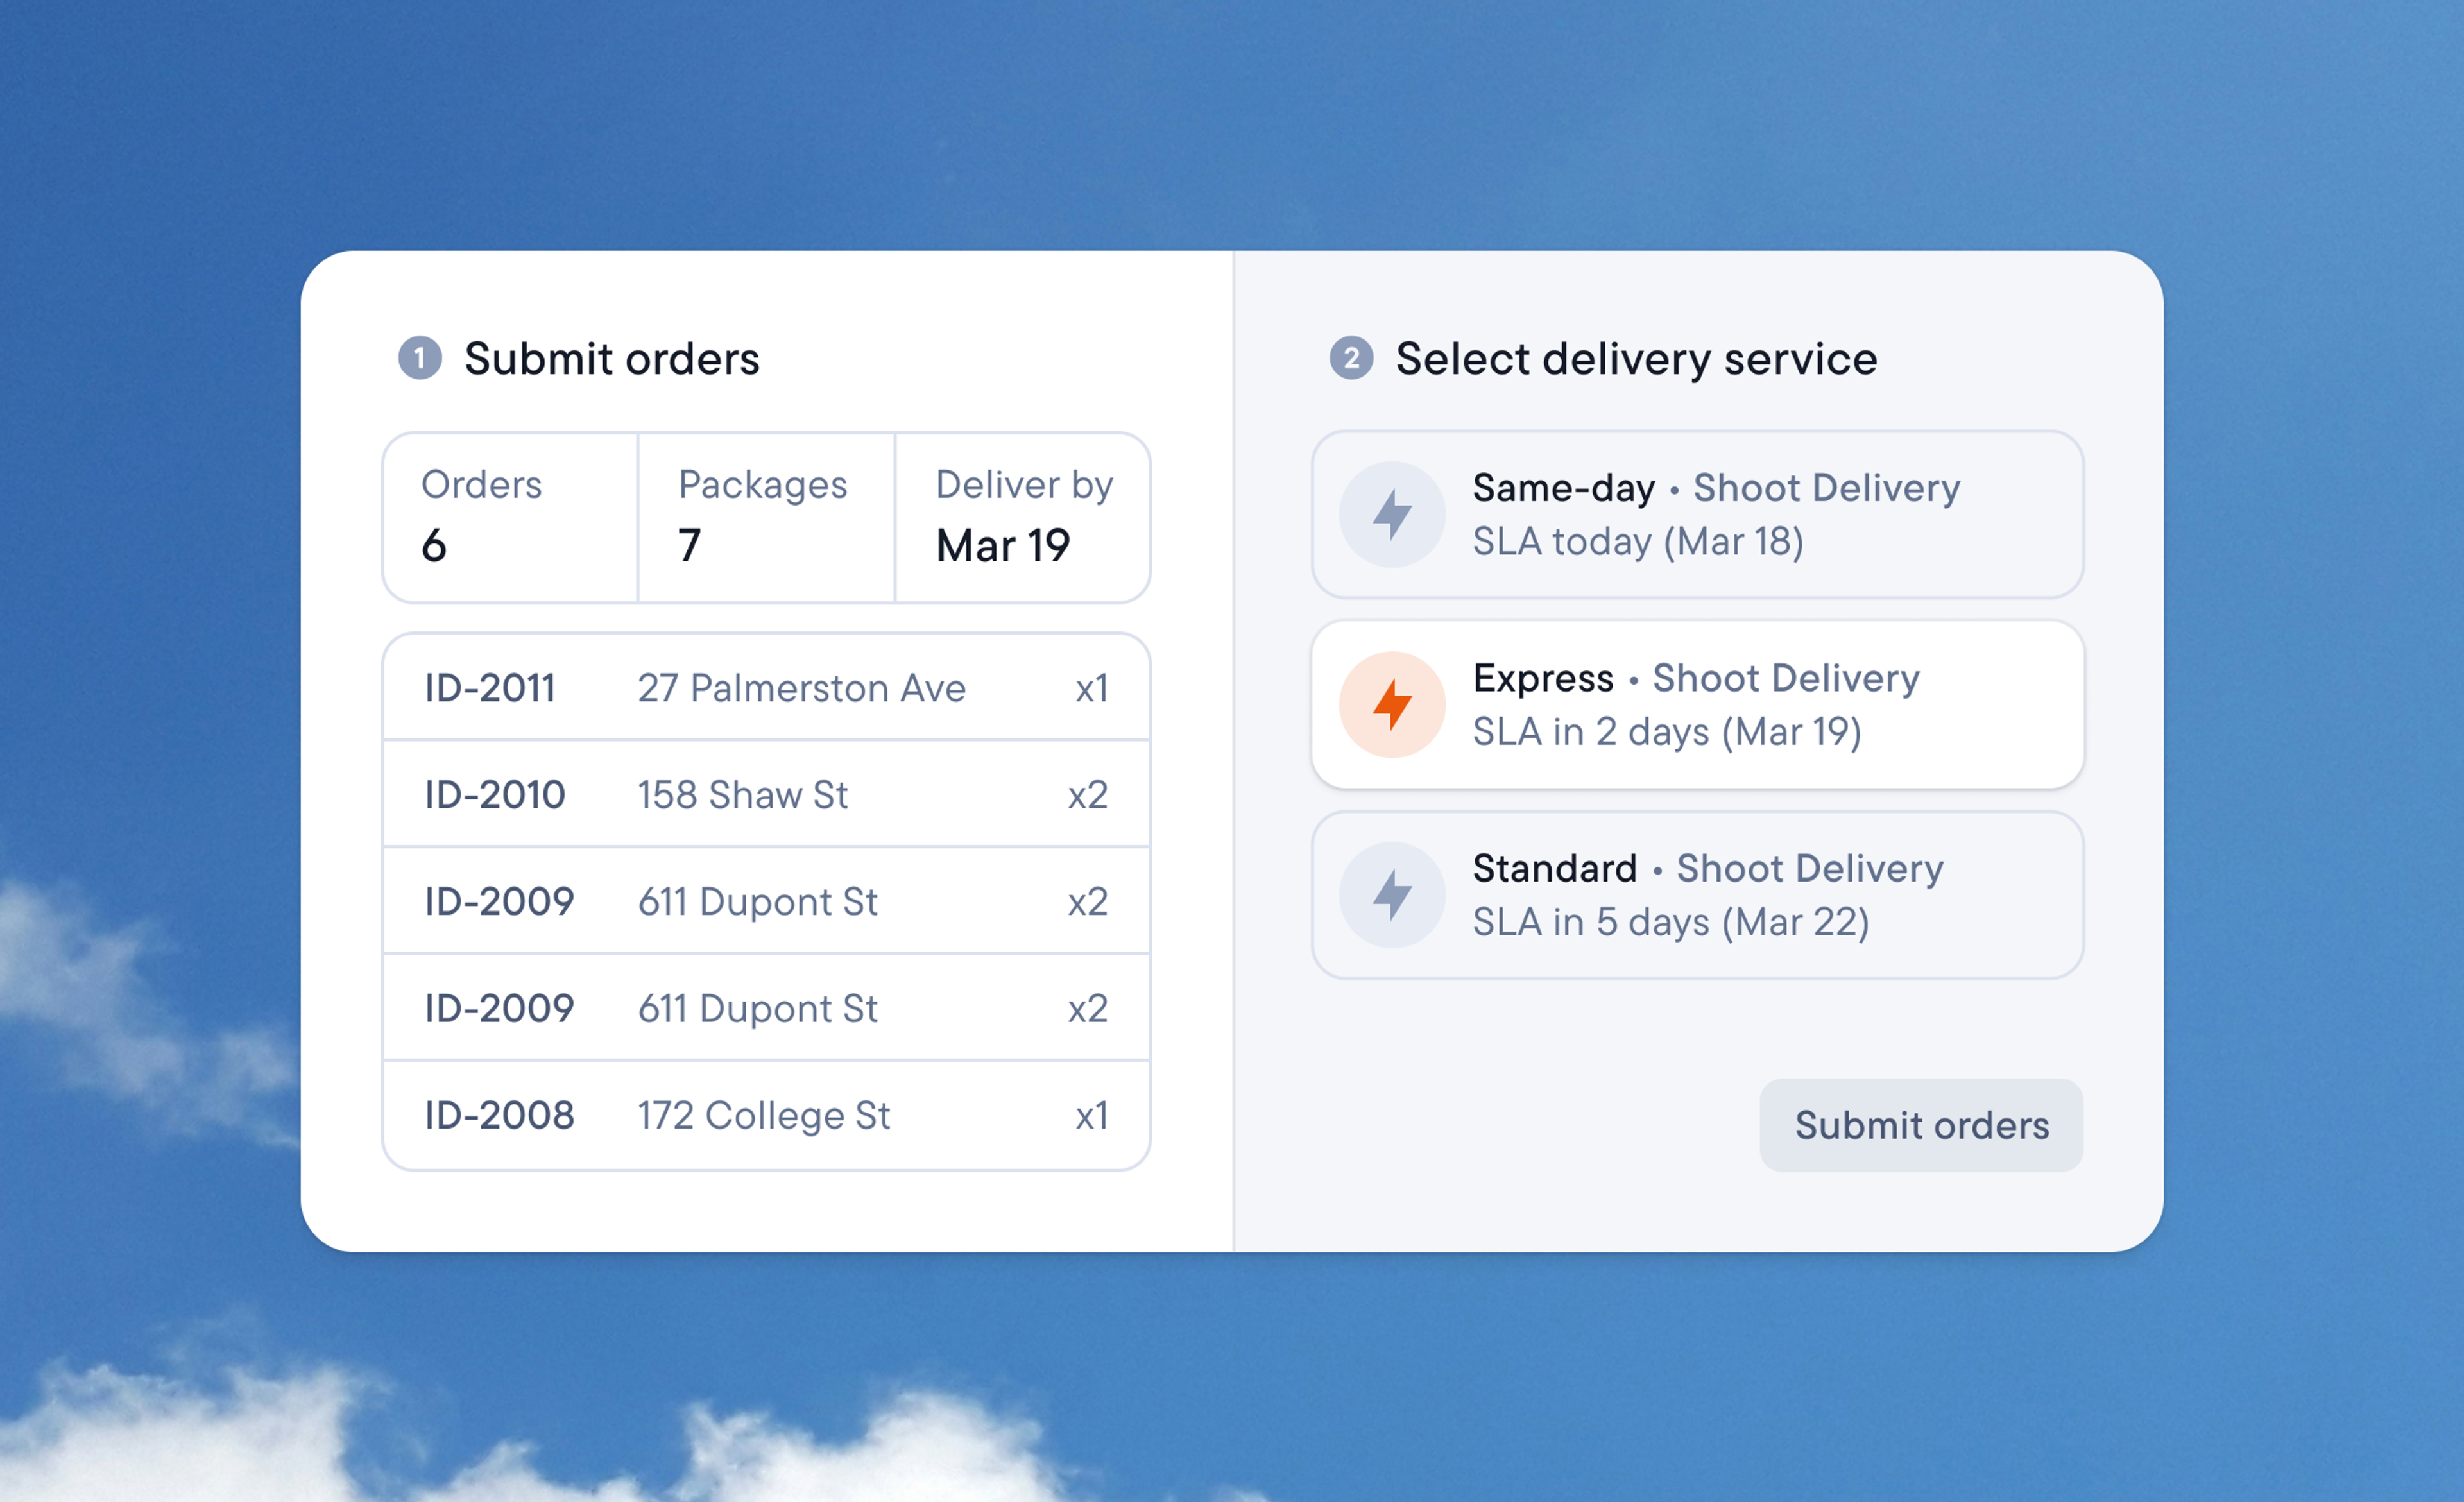Open order row ID-2011

(766, 688)
